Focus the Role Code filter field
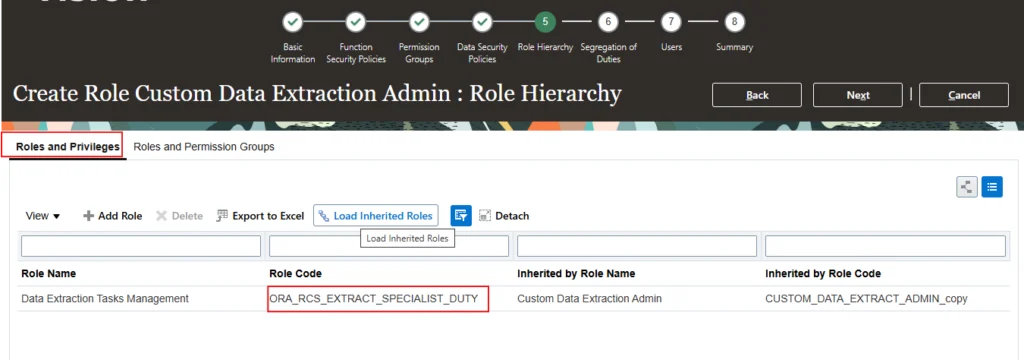 (389, 246)
